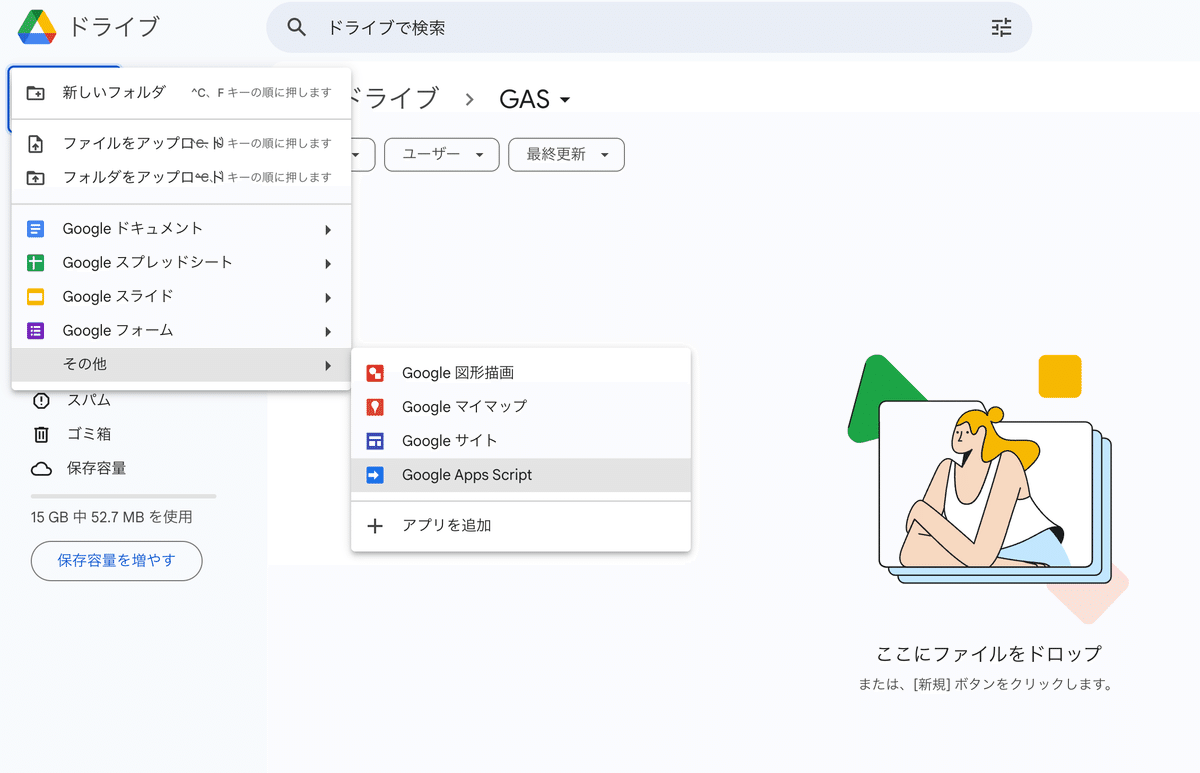The width and height of the screenshot is (1200, 773).
Task: Choose Google サイト from submenu
Action: pos(521,441)
